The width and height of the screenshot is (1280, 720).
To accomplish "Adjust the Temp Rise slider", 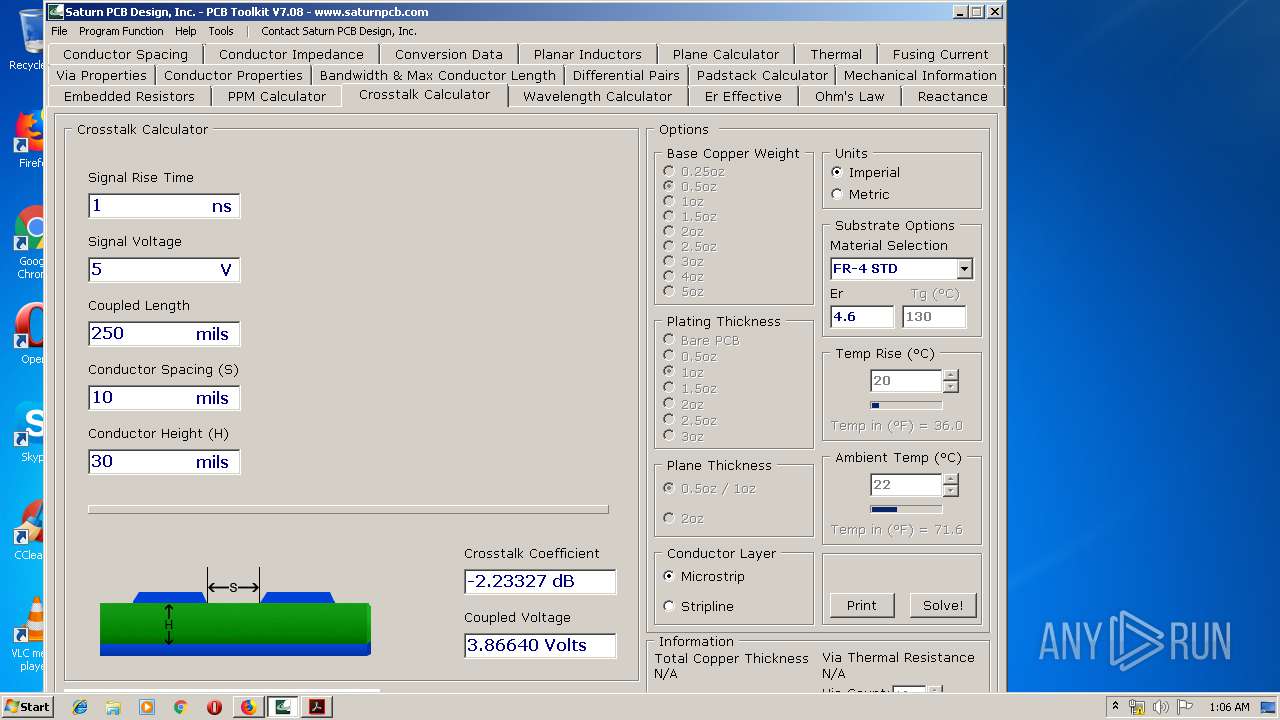I will 906,405.
